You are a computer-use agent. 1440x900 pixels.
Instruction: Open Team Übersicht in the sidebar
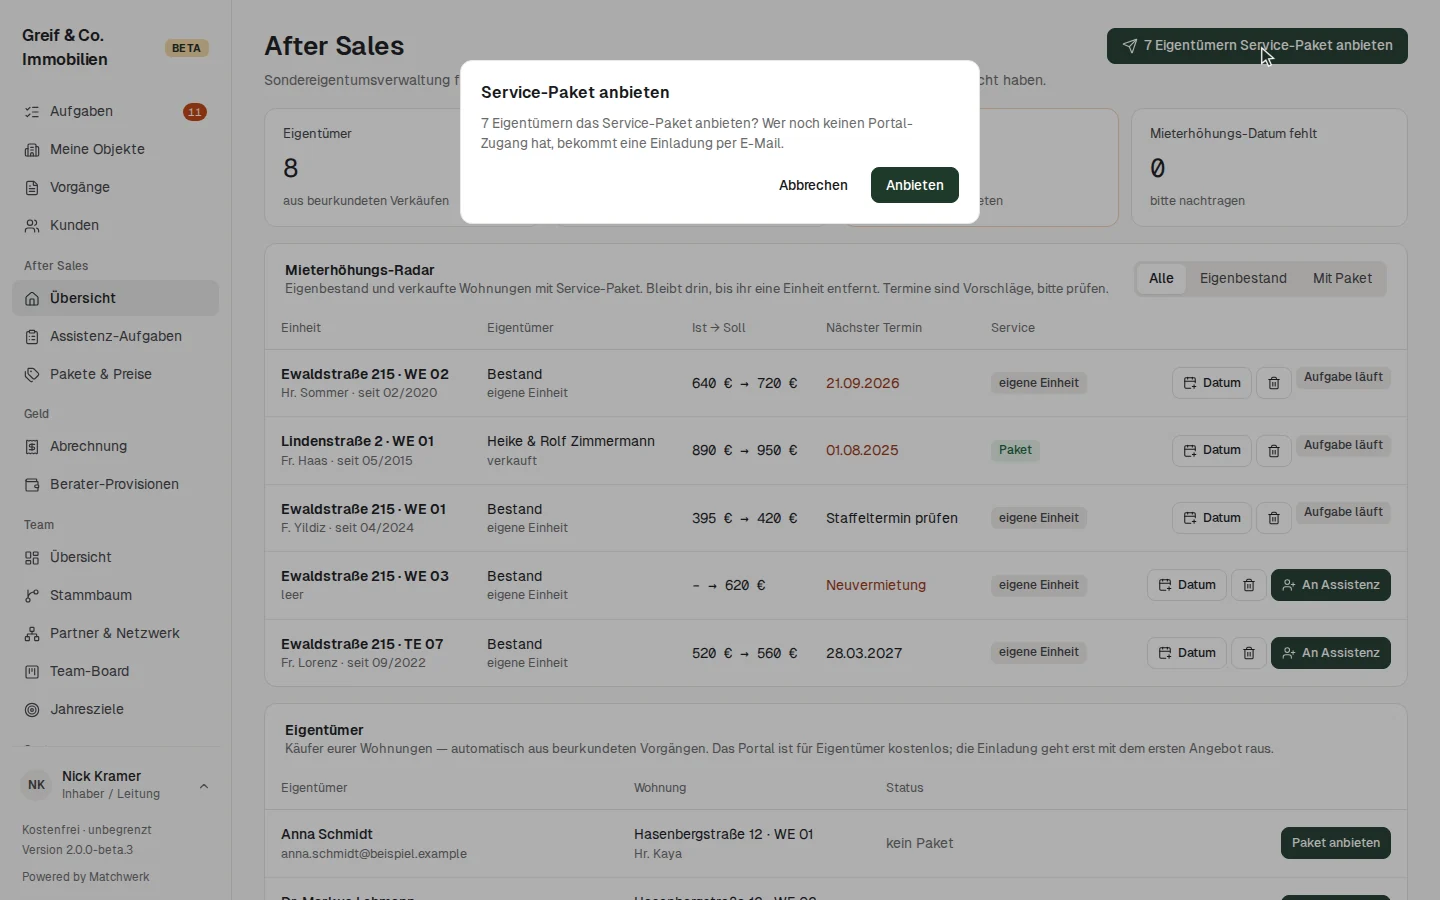click(115, 558)
